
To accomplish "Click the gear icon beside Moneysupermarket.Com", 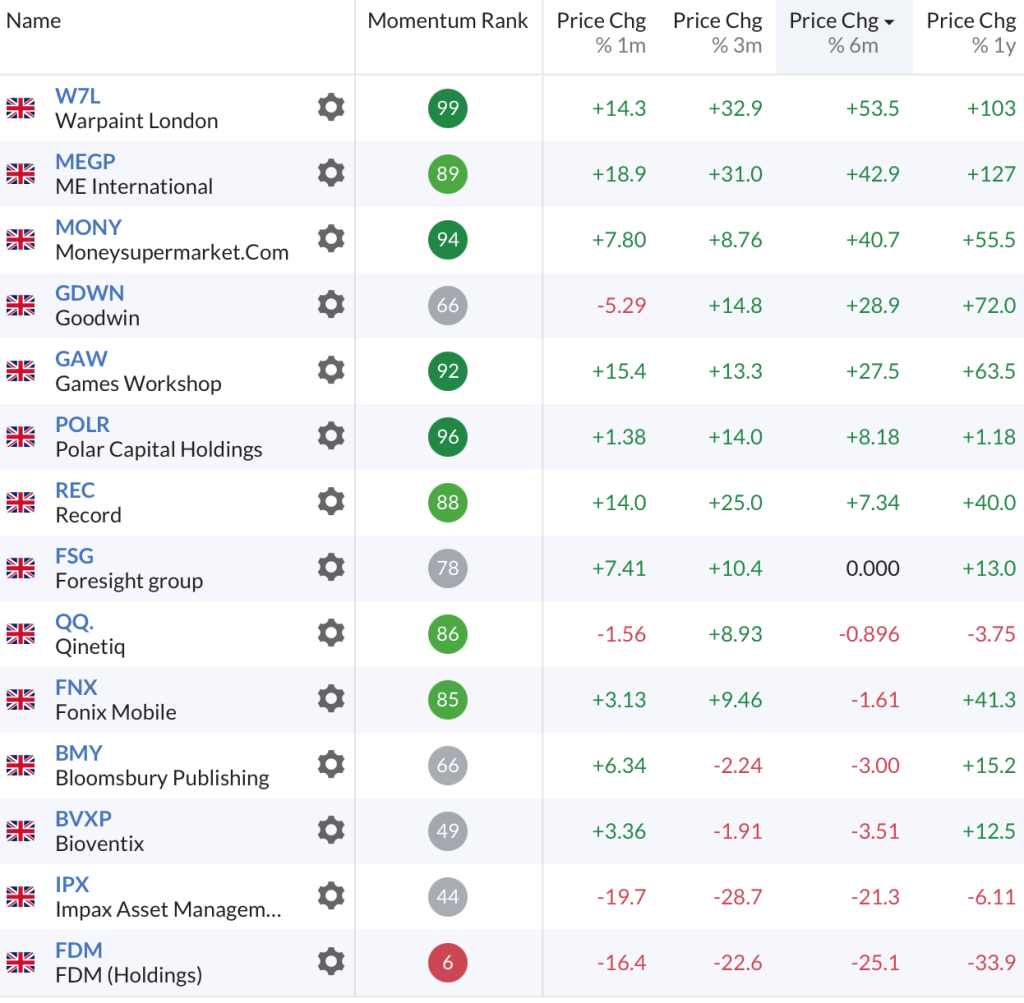I will coord(331,239).
